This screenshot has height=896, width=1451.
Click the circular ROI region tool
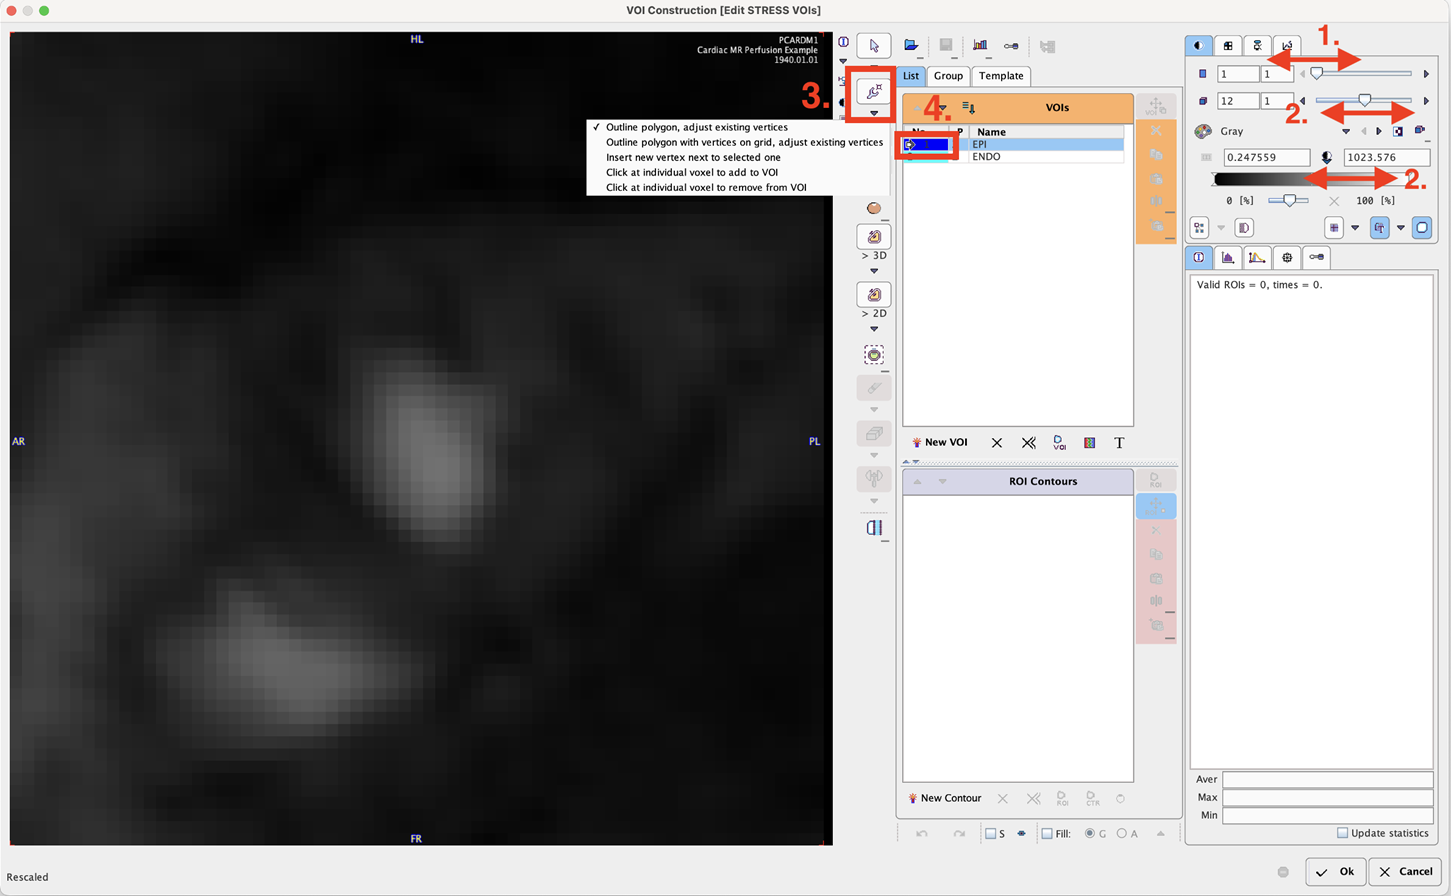point(874,355)
